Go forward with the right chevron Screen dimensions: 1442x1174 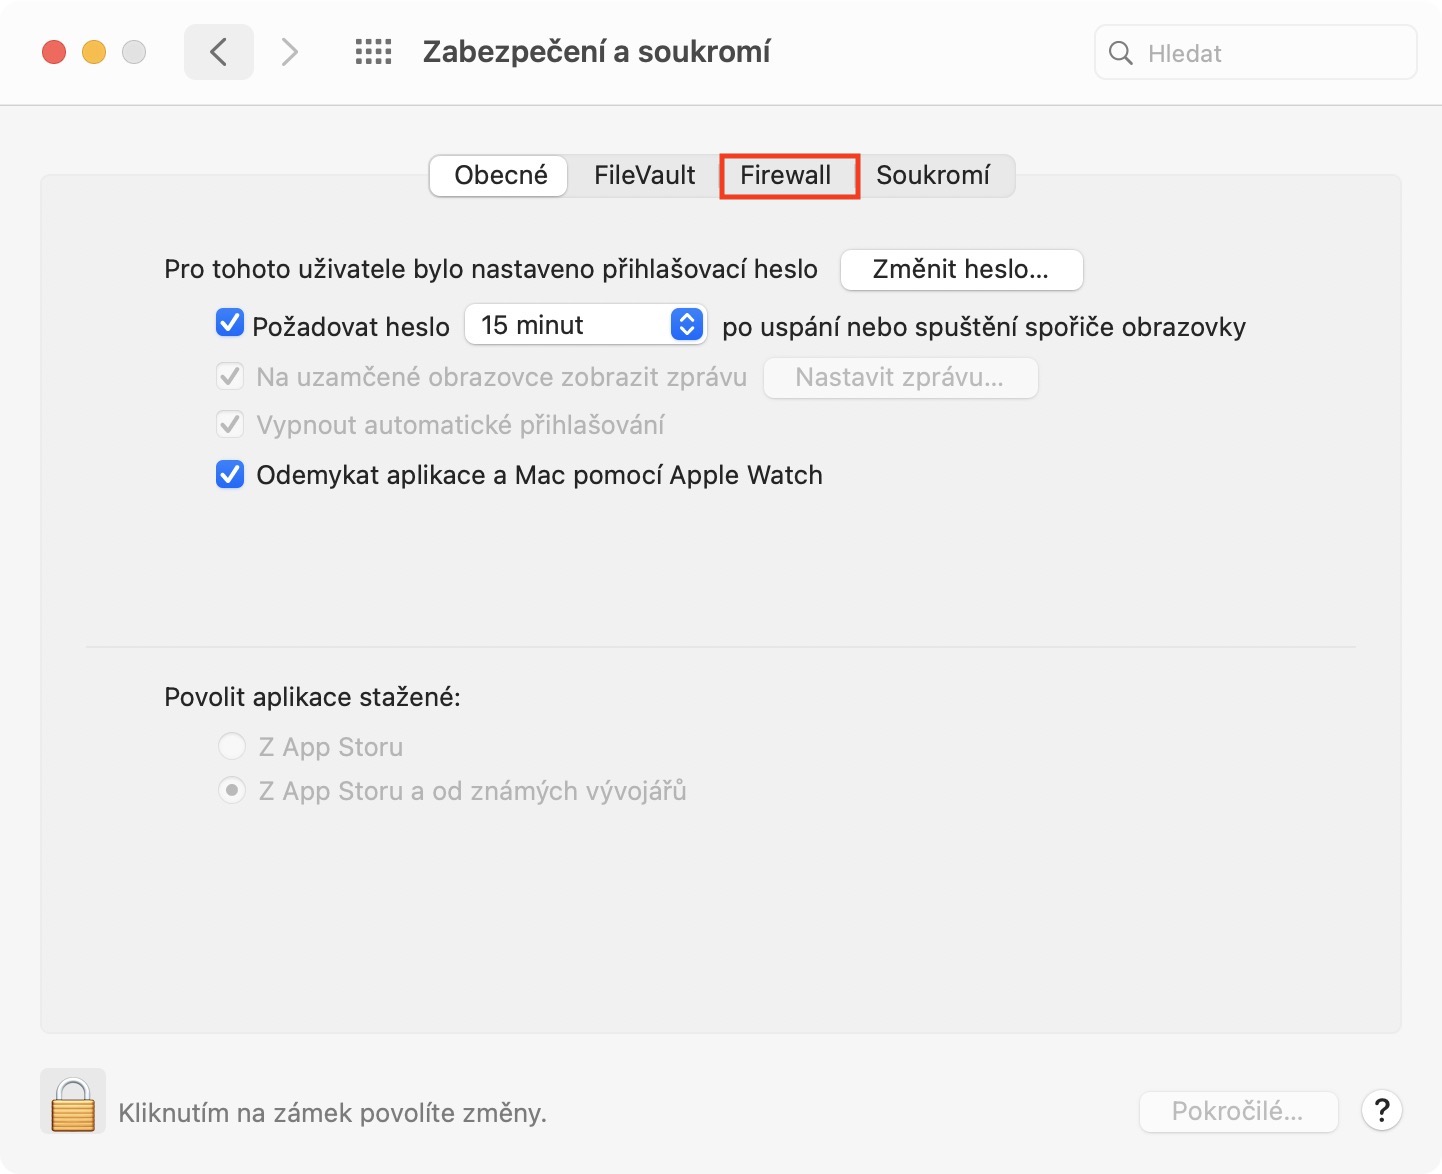pos(289,52)
